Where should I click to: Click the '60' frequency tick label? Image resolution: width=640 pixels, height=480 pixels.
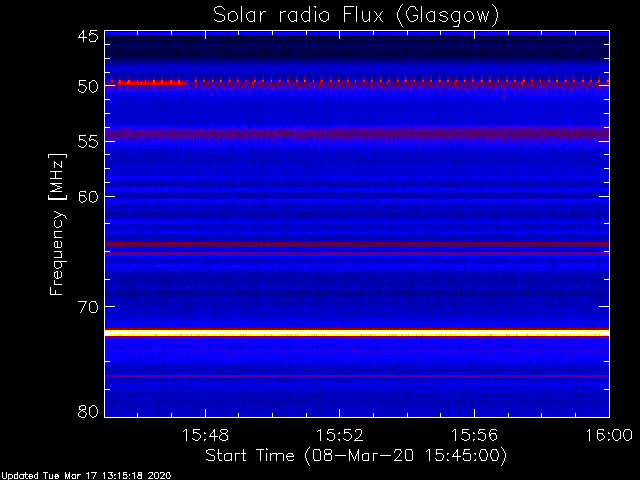88,197
